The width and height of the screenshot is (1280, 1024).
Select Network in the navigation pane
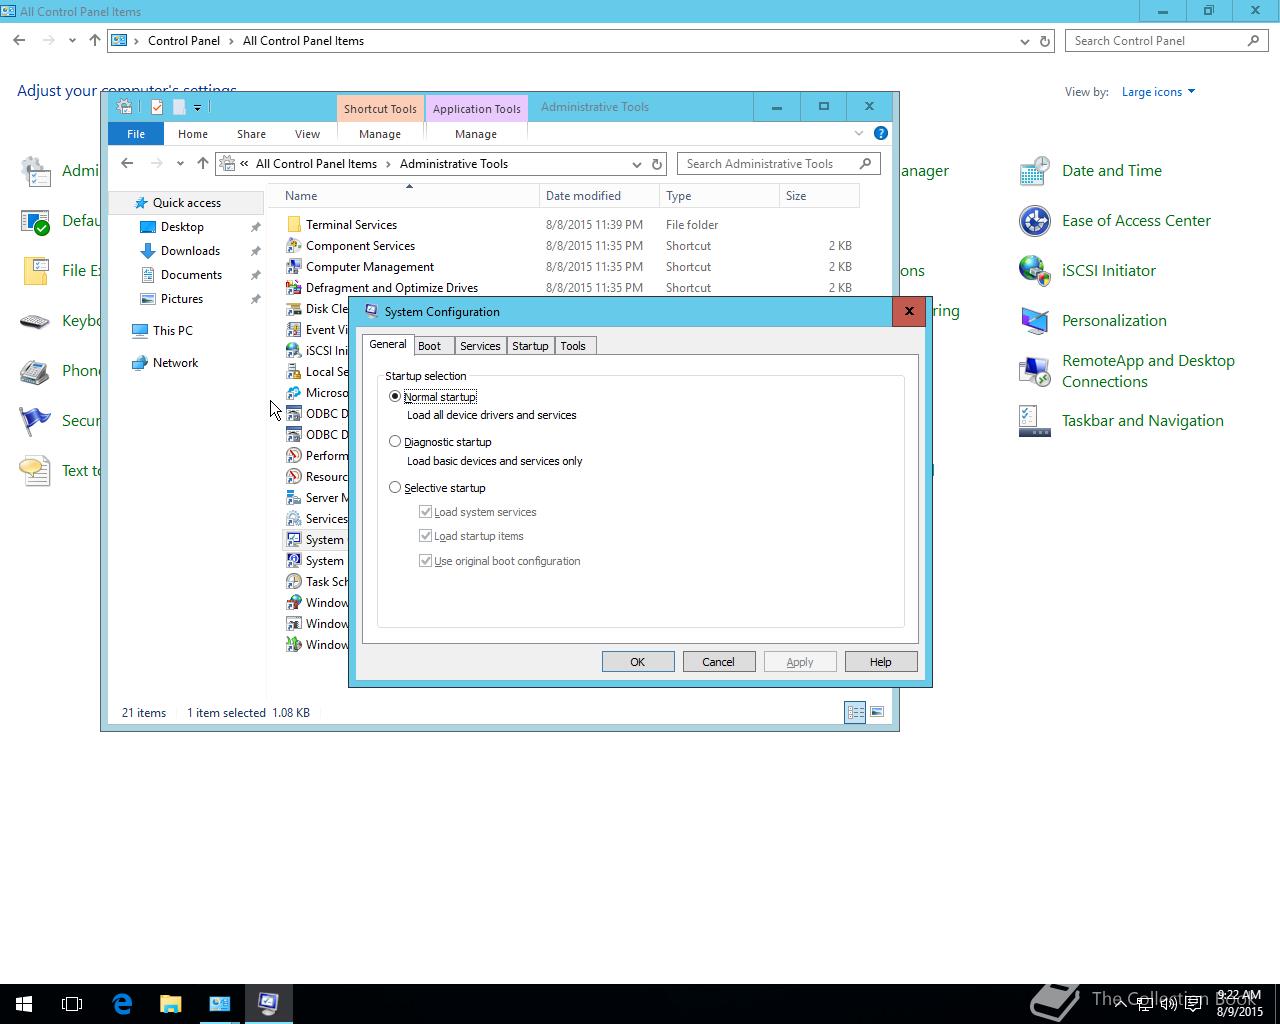[x=175, y=363]
